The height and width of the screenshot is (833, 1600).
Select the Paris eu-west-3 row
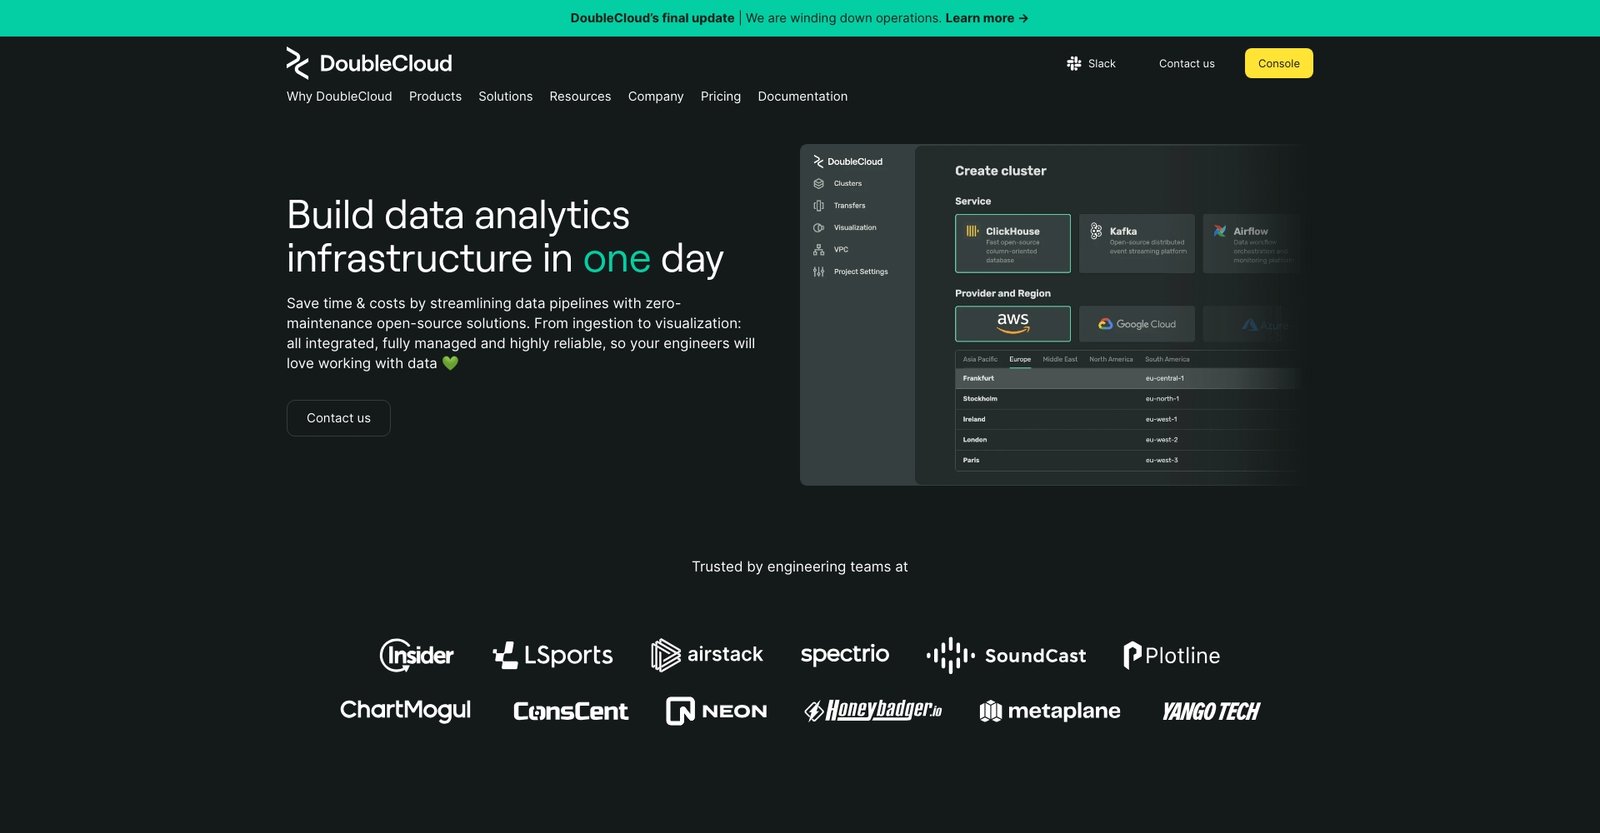click(1128, 460)
